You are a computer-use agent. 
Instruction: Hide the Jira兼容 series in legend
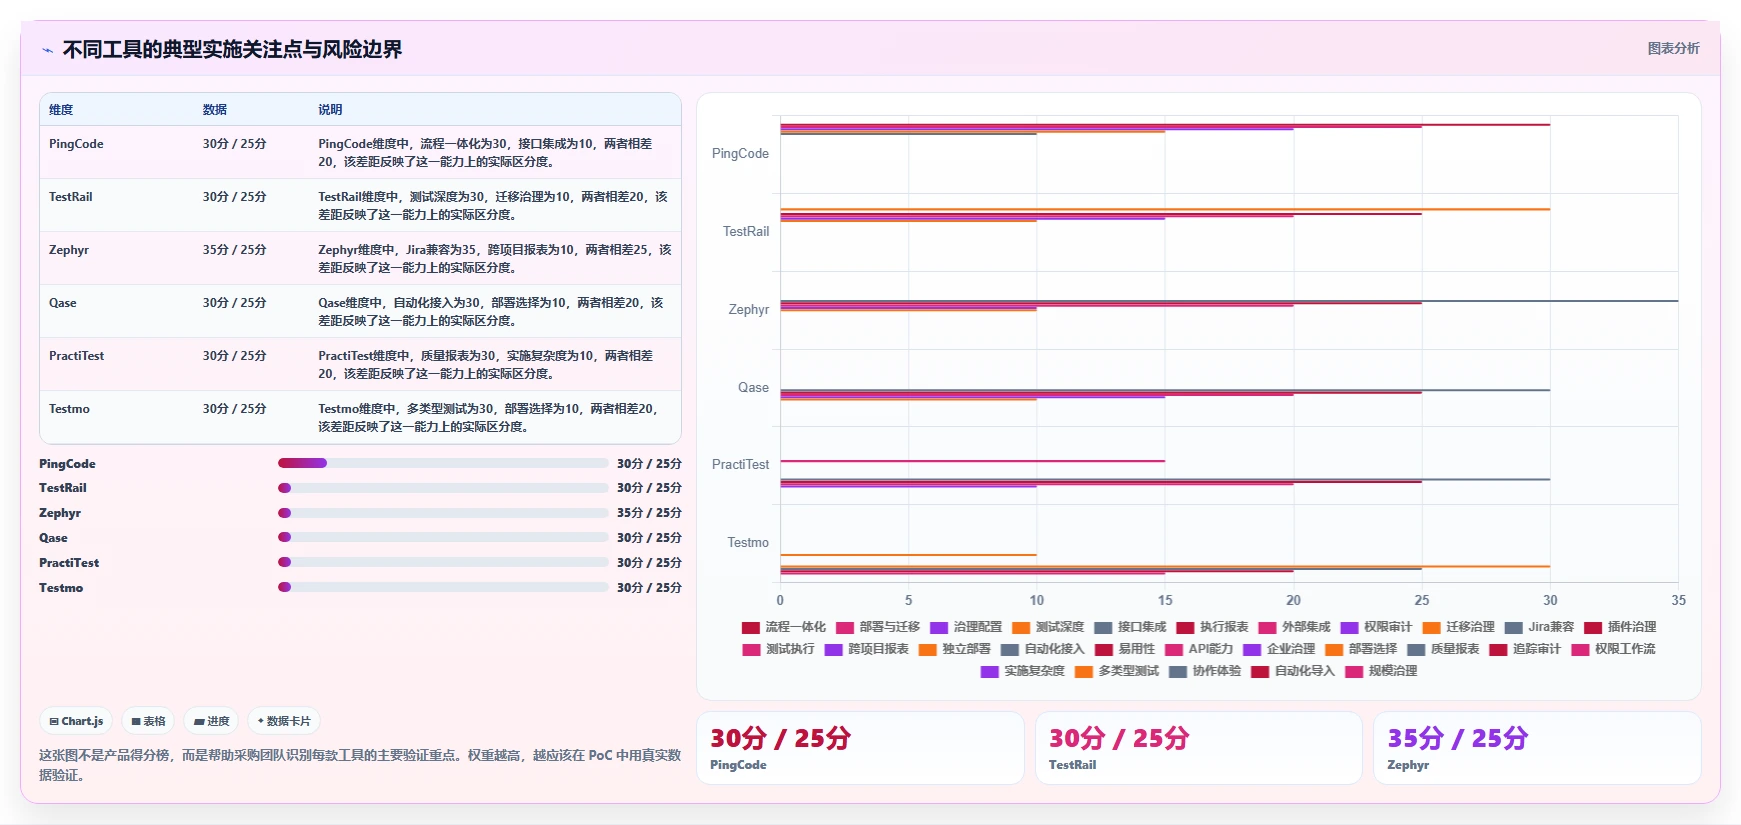pos(1539,627)
